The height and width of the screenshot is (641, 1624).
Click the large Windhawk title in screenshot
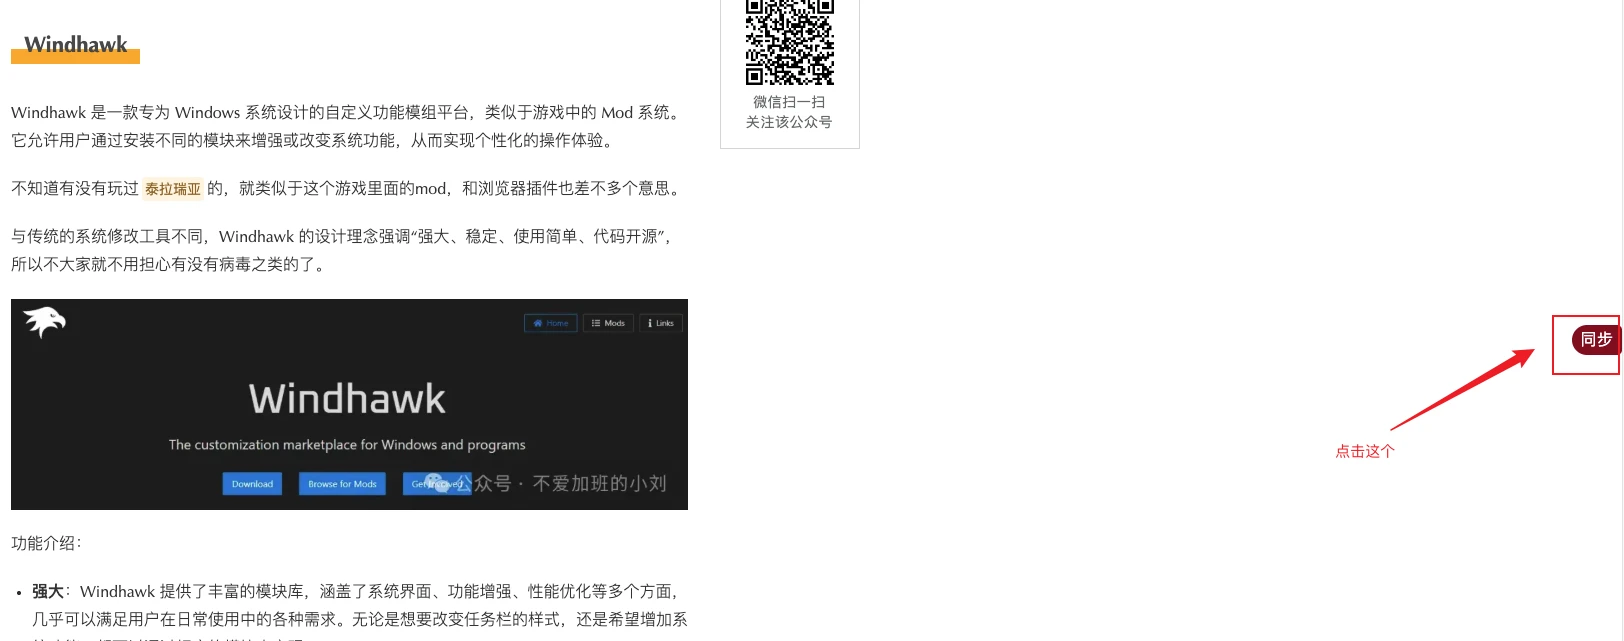point(347,399)
